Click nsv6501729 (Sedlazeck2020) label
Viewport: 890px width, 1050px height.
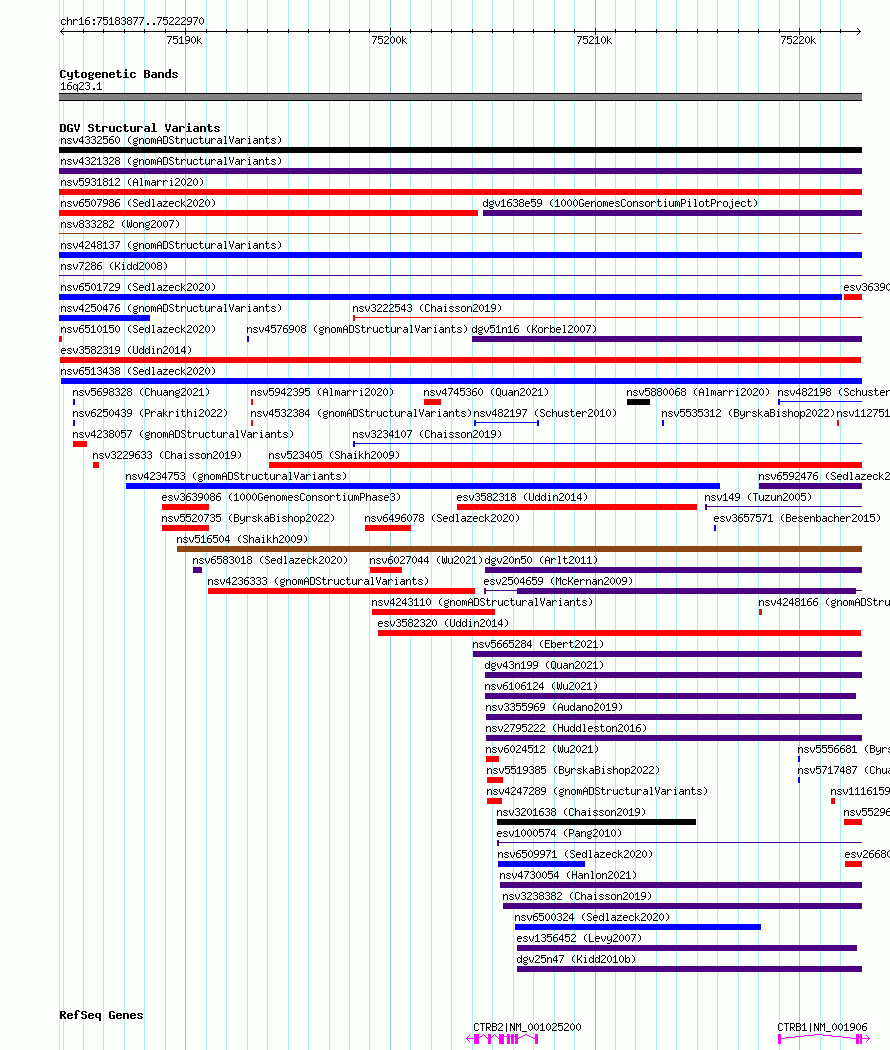(138, 287)
